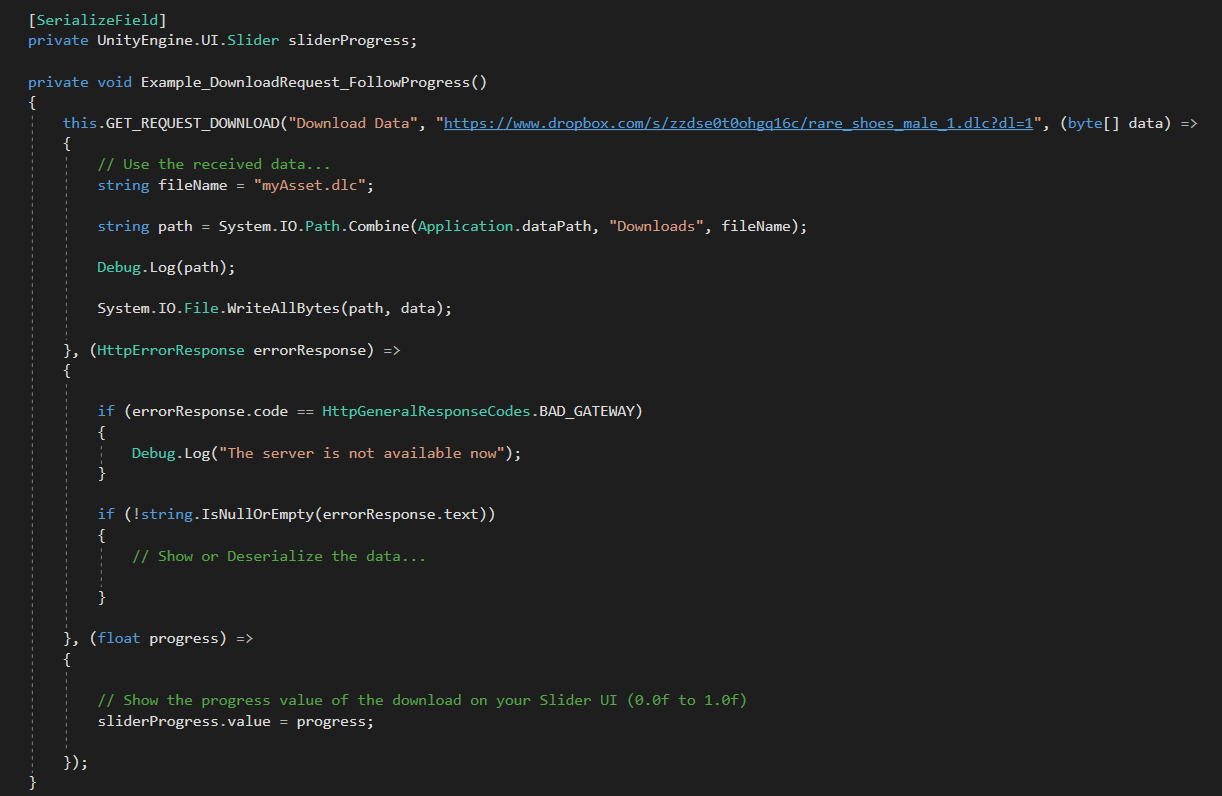Select "The server is not available now" string
1222x796 pixels.
(361, 453)
